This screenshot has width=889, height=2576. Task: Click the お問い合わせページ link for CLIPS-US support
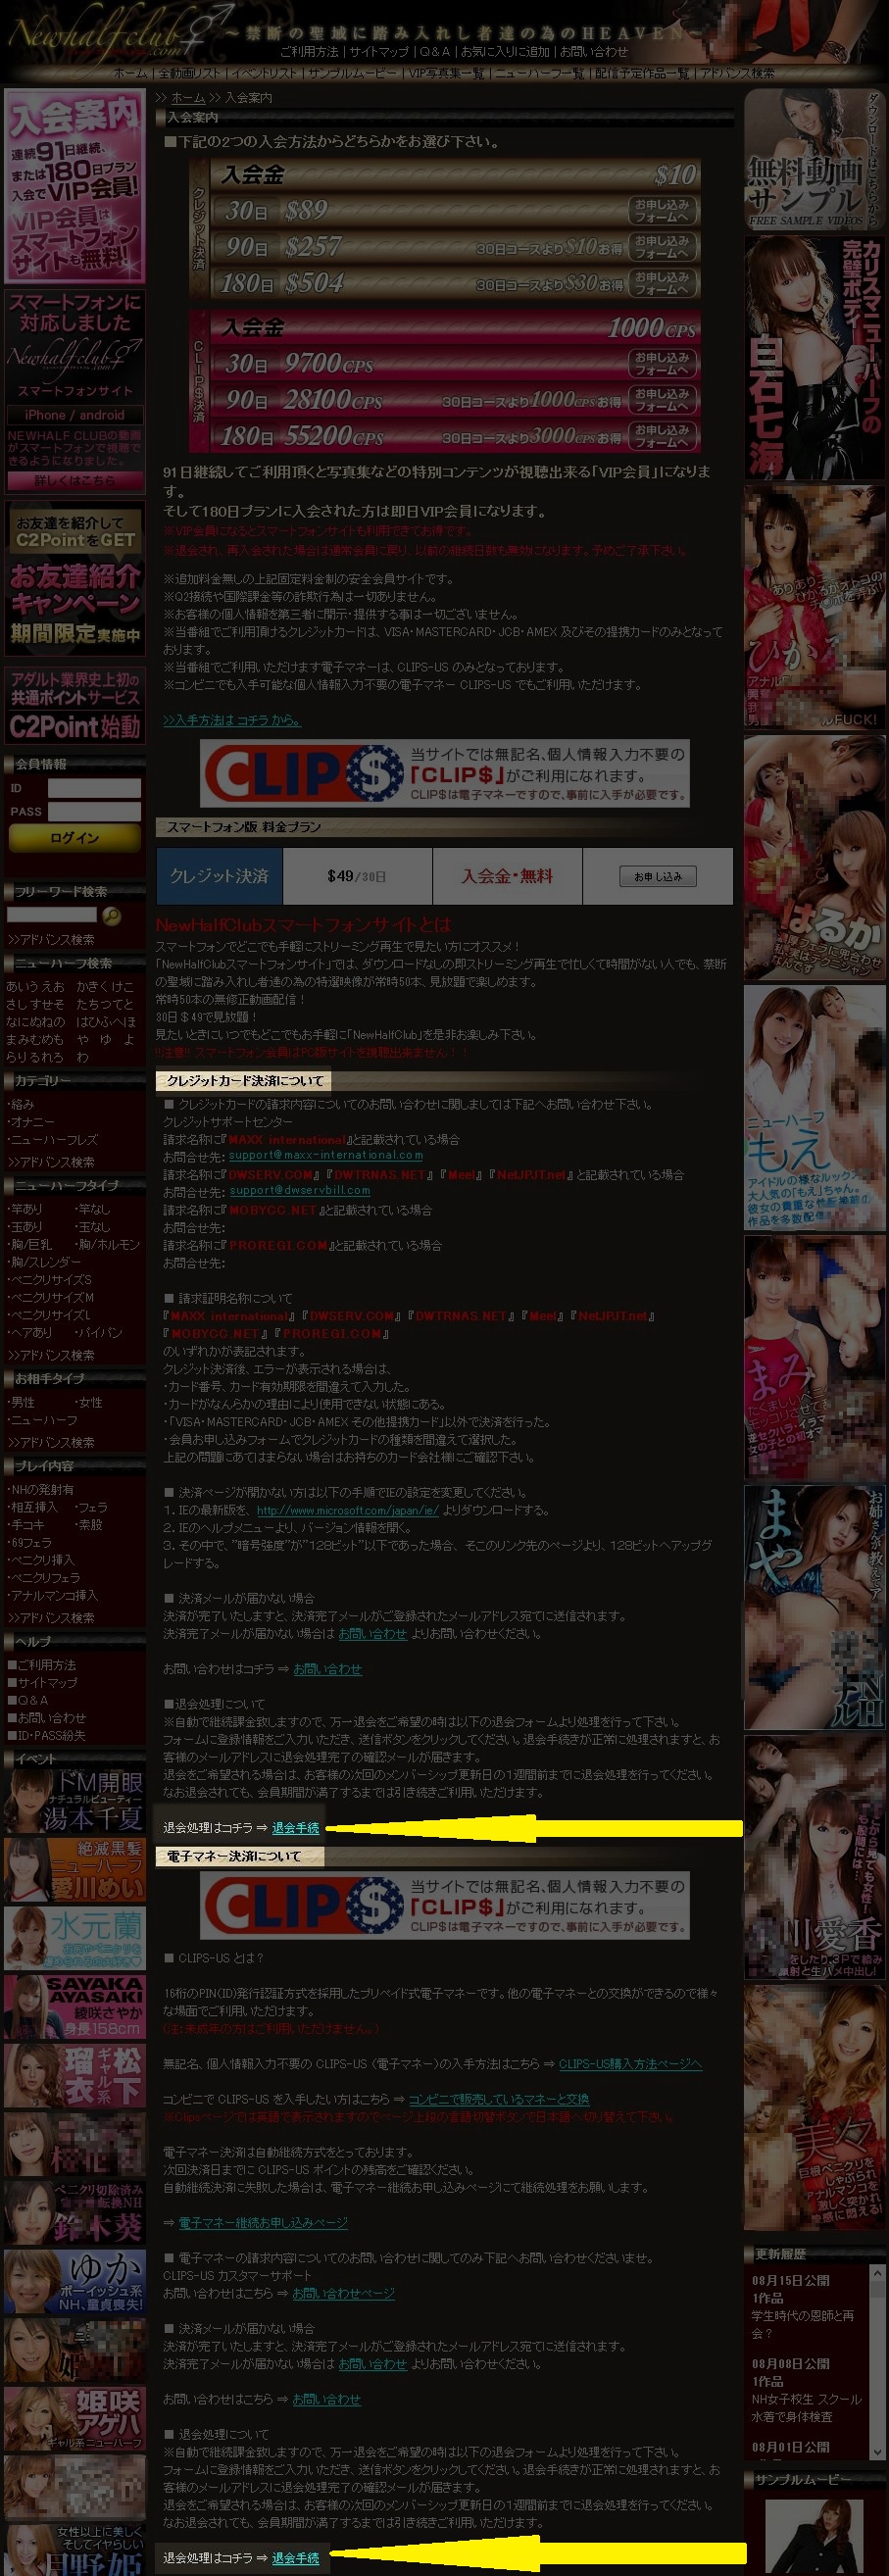pyautogui.click(x=344, y=2293)
